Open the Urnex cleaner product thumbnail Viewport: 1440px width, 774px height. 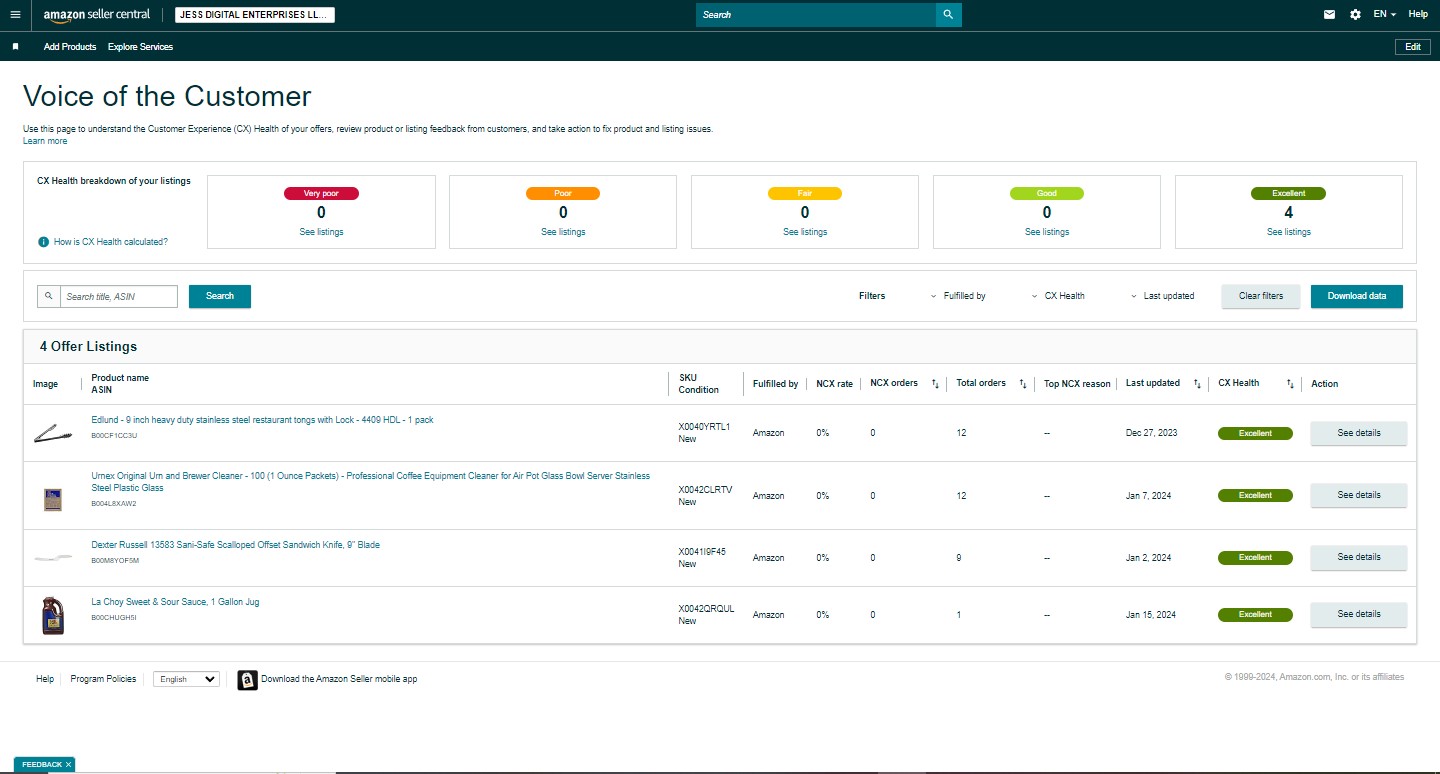pos(53,499)
